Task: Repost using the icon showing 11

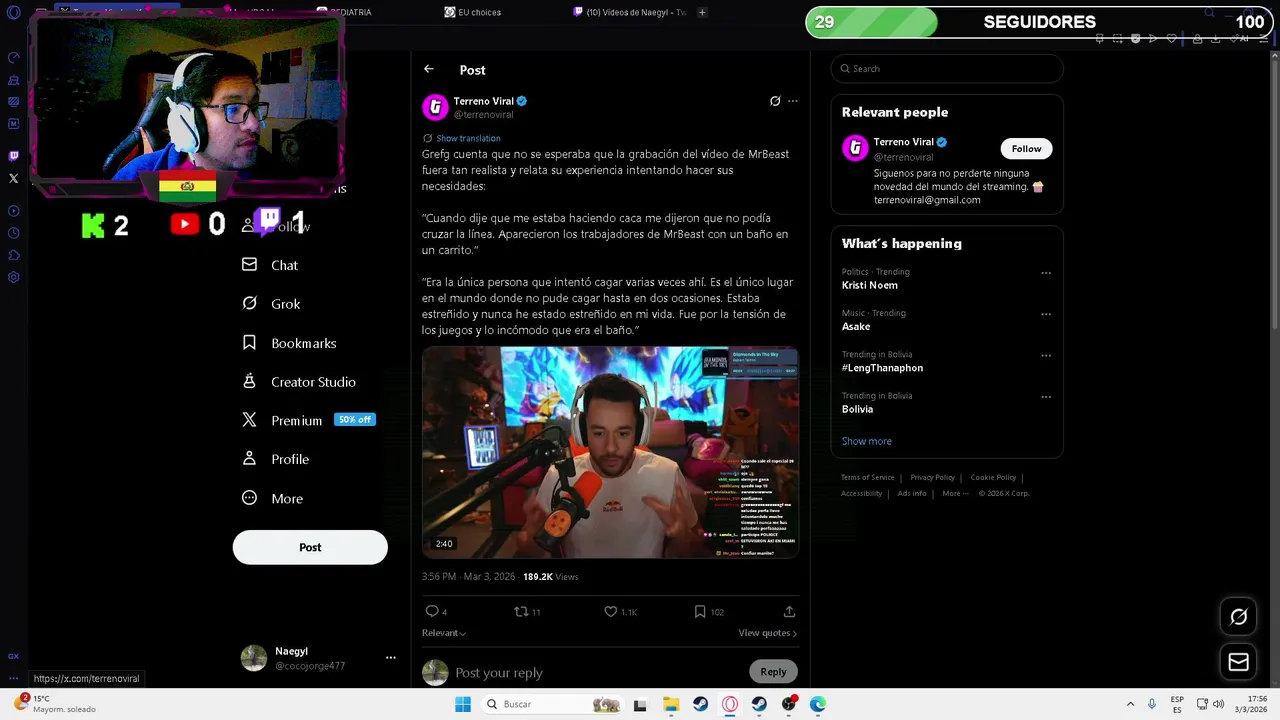Action: click(527, 612)
